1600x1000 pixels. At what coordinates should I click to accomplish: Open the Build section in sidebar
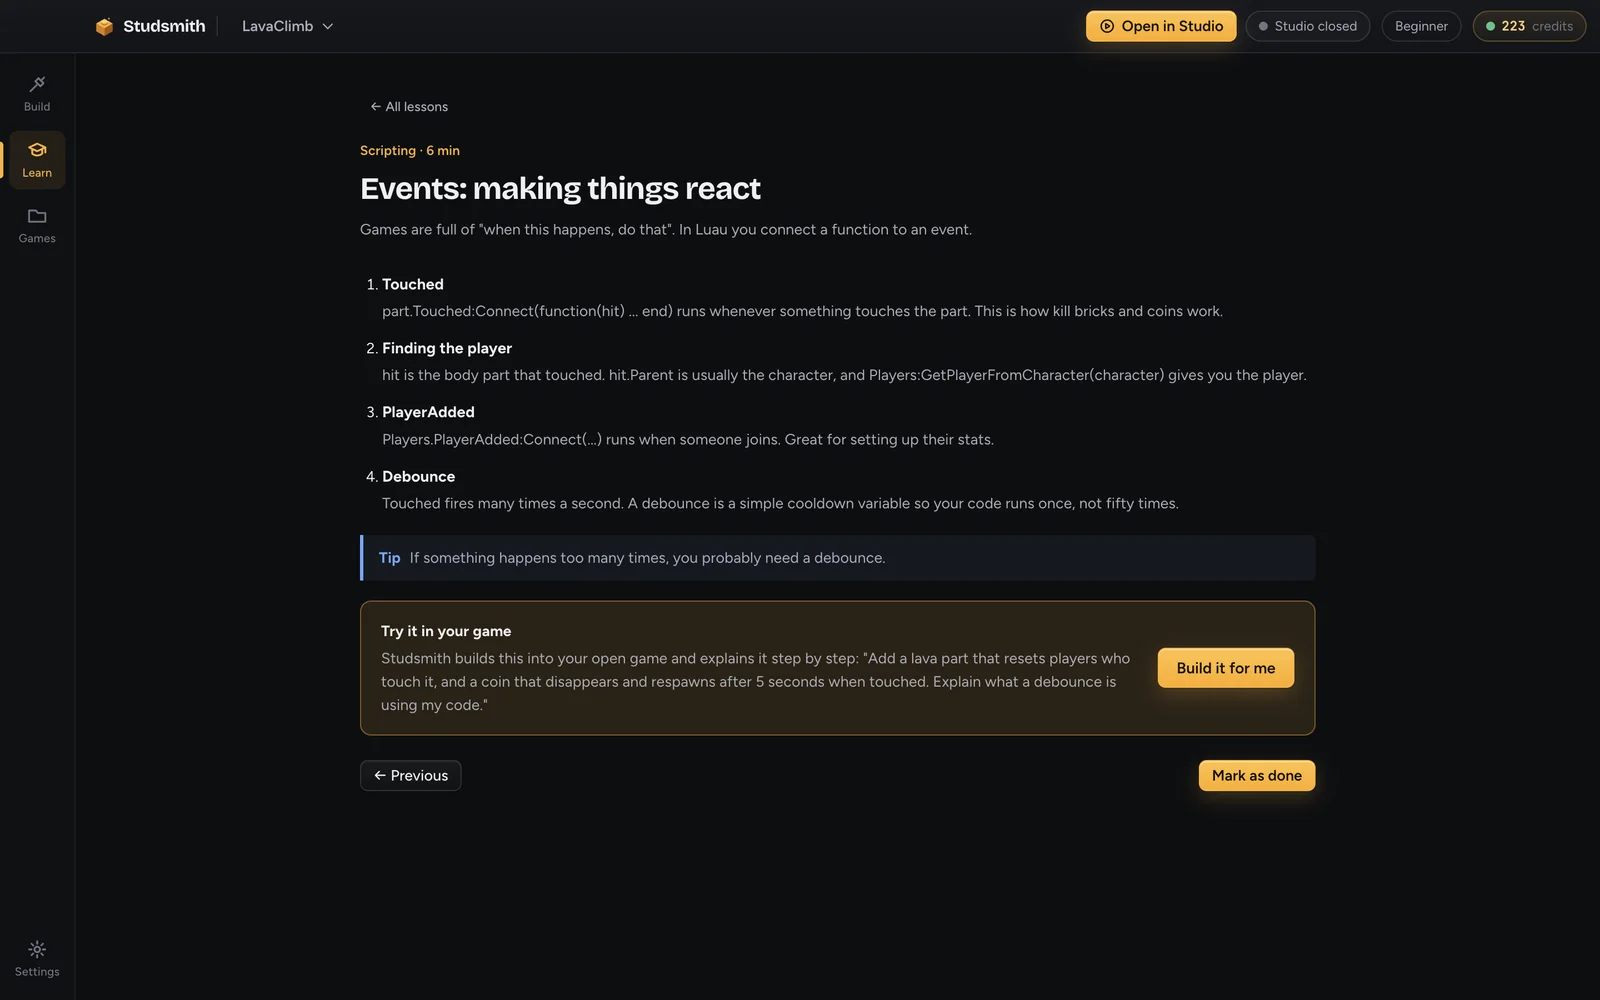pos(37,93)
